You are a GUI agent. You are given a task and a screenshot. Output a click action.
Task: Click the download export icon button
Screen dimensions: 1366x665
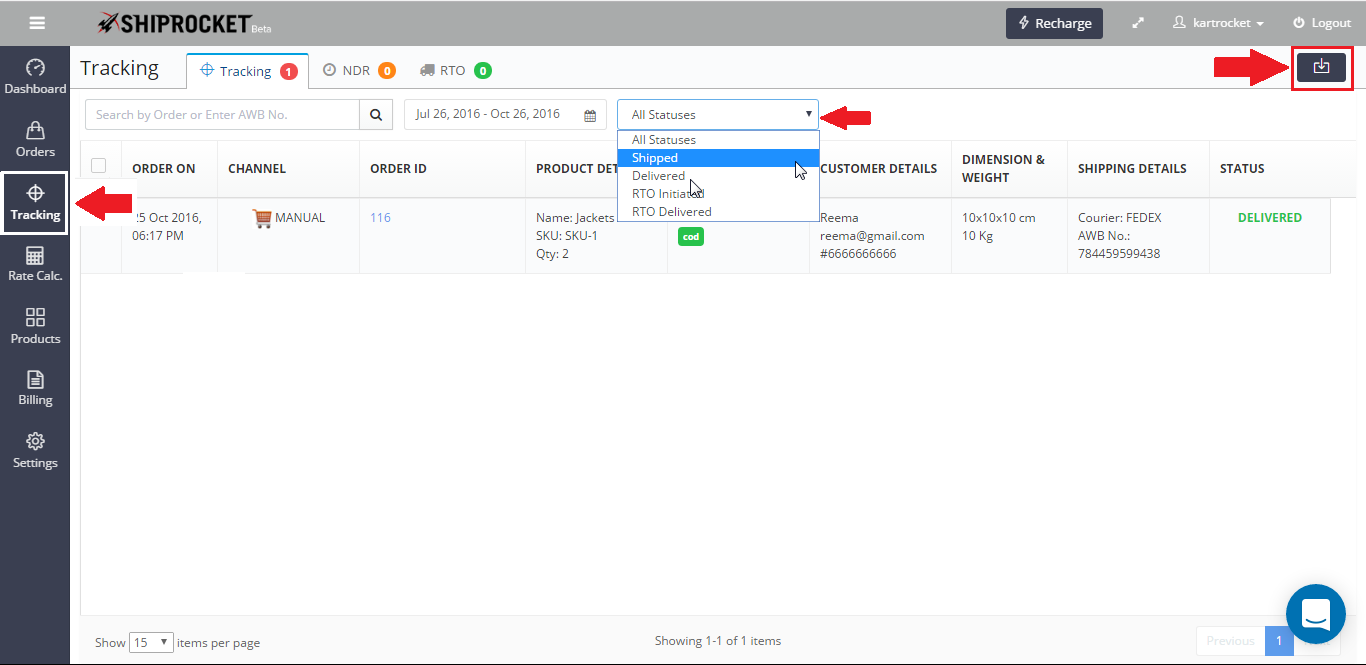pyautogui.click(x=1321, y=67)
